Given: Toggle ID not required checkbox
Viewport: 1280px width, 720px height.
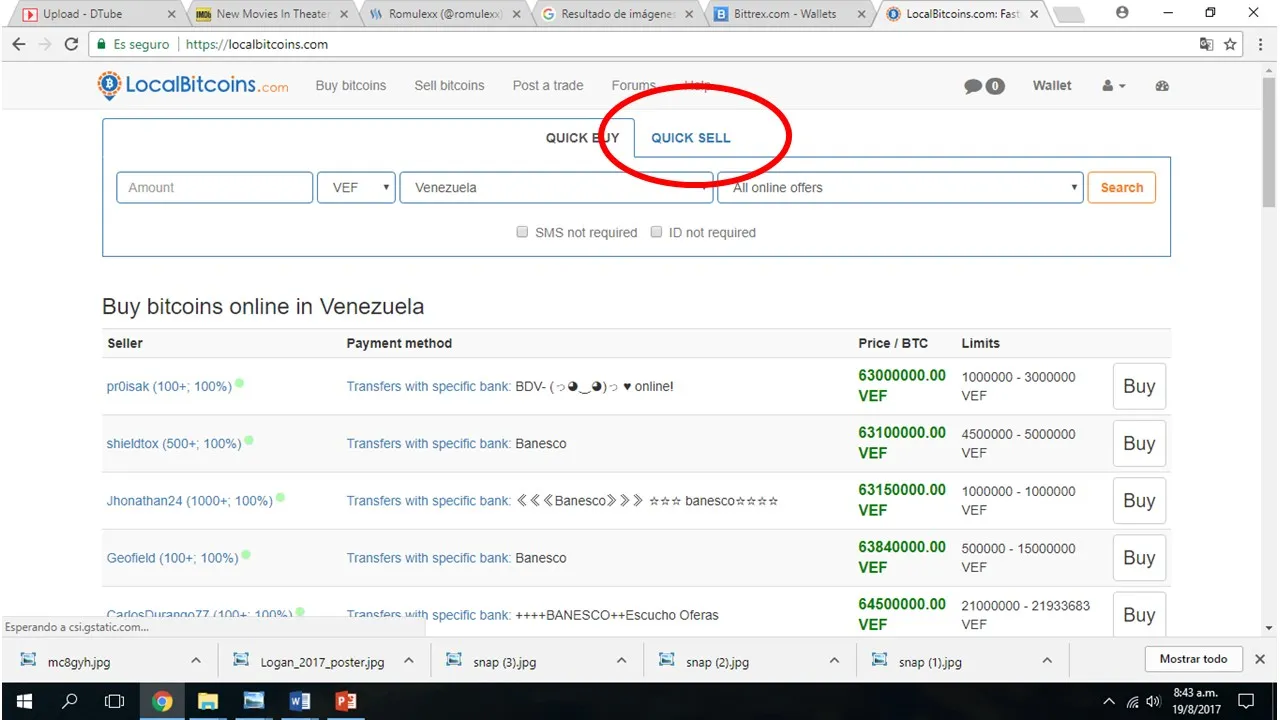Looking at the screenshot, I should pyautogui.click(x=656, y=232).
